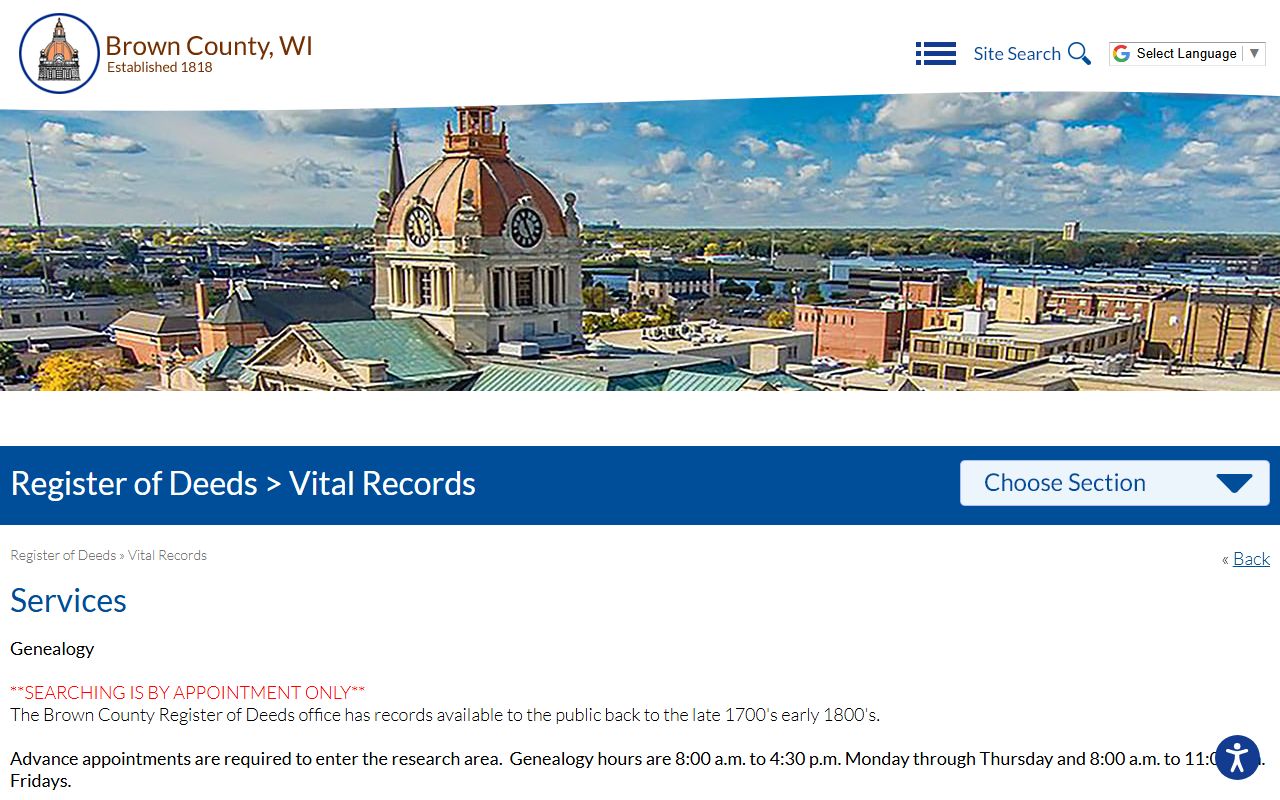The width and height of the screenshot is (1280, 800).
Task: Click the Genealogy subheading
Action: (x=52, y=649)
